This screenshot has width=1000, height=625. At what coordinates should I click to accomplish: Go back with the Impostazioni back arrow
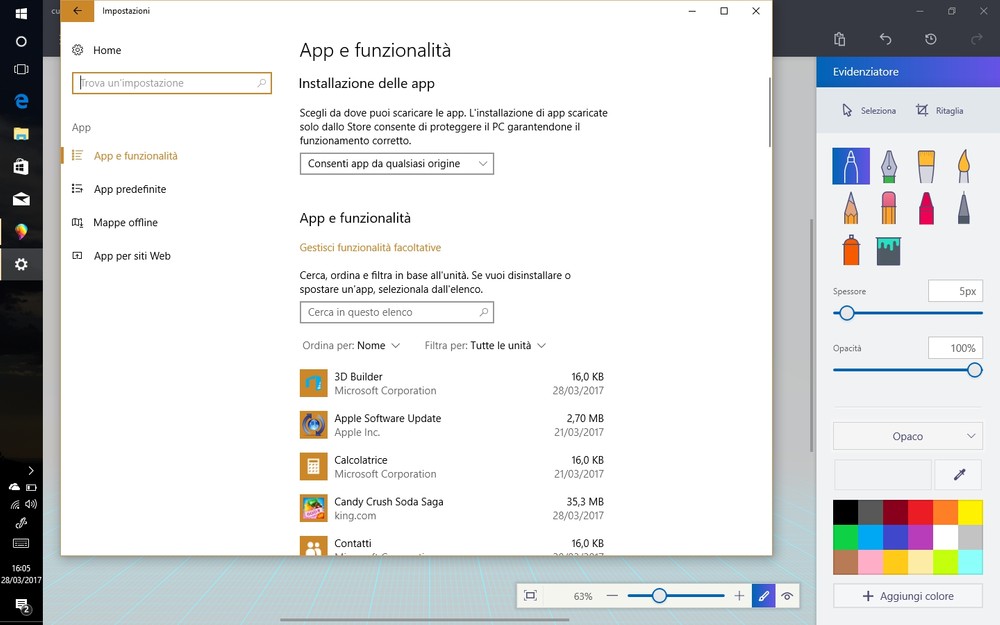point(77,11)
